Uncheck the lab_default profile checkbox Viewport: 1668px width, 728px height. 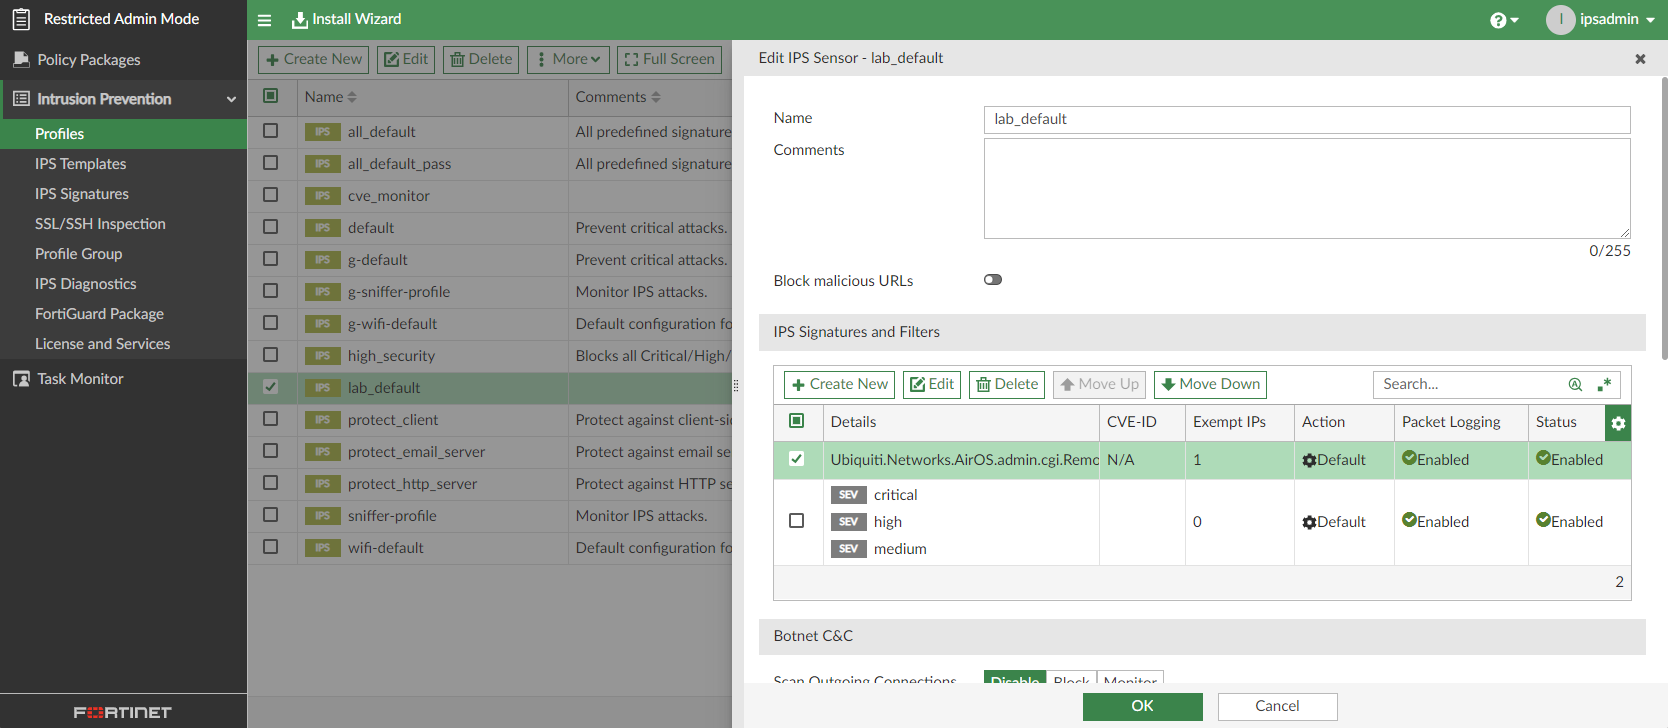point(270,387)
